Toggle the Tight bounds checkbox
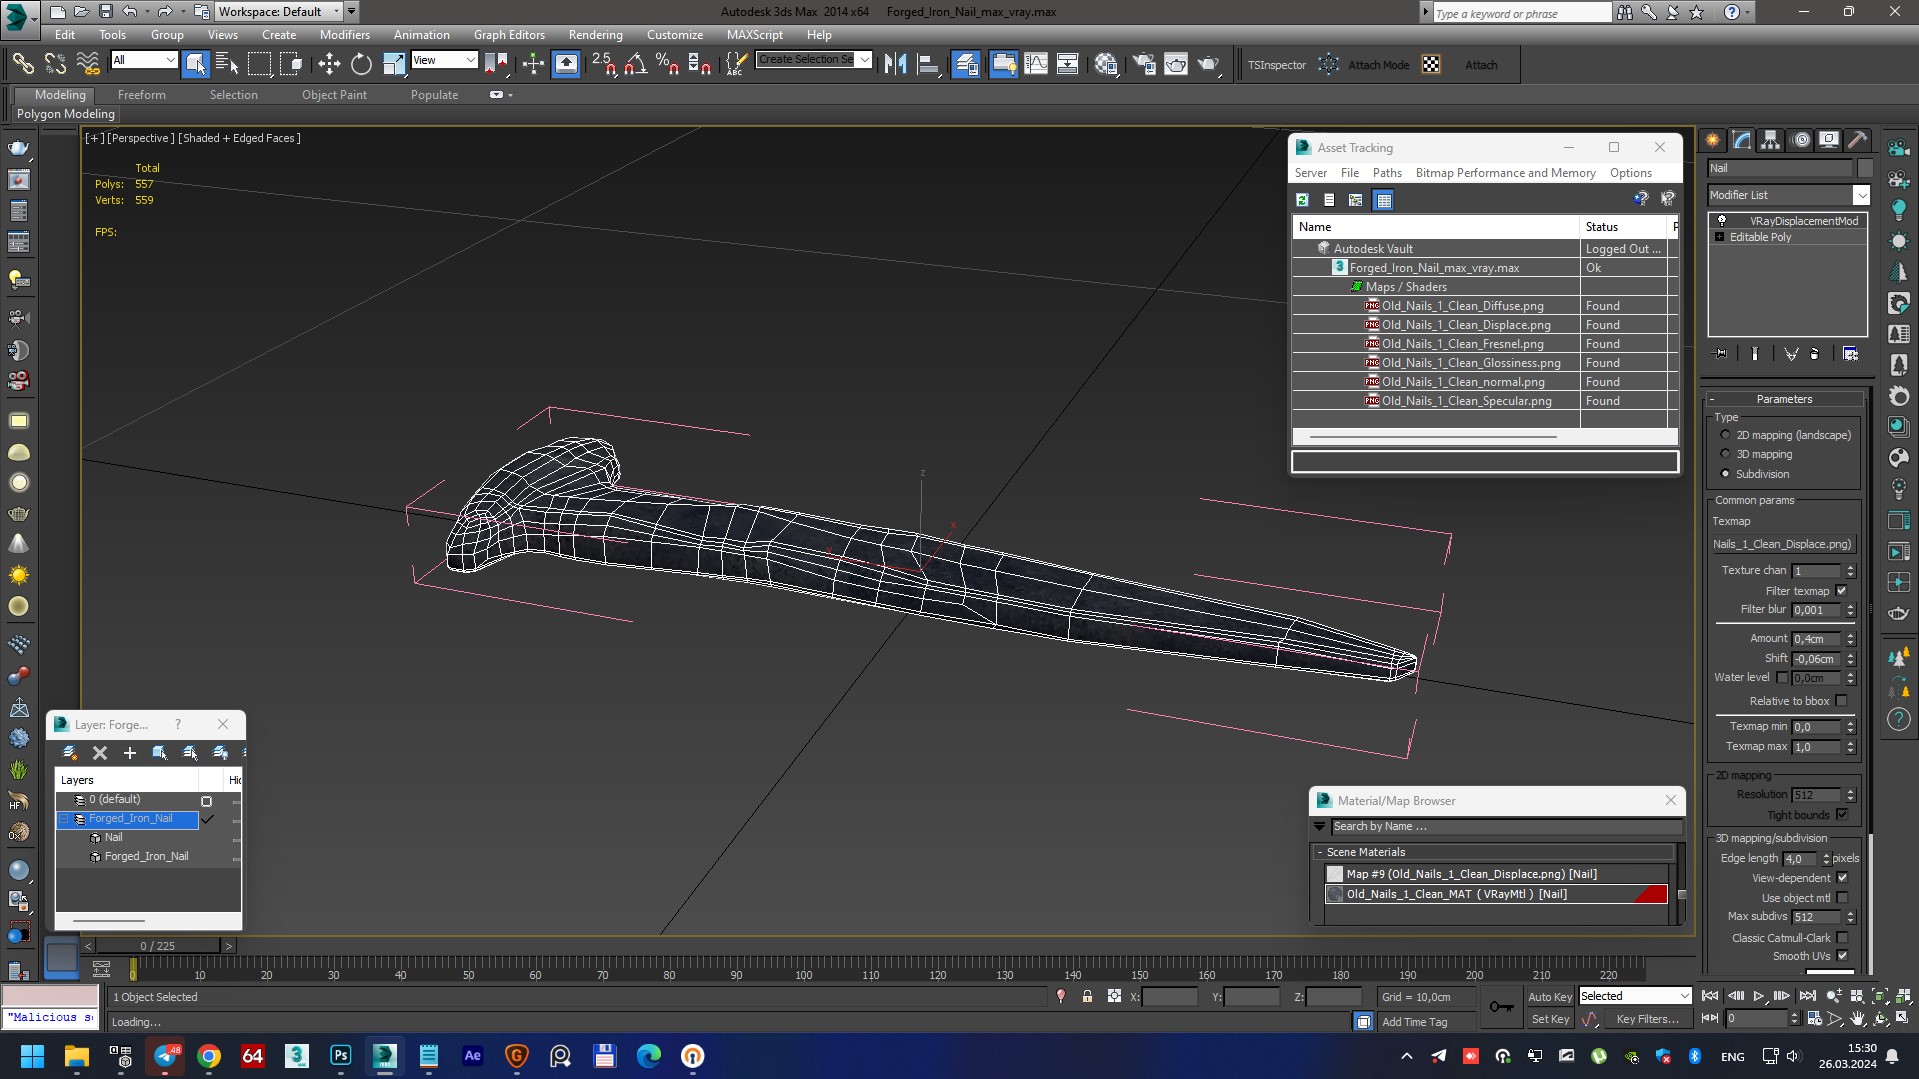Screen dimensions: 1919x1079 1841,815
